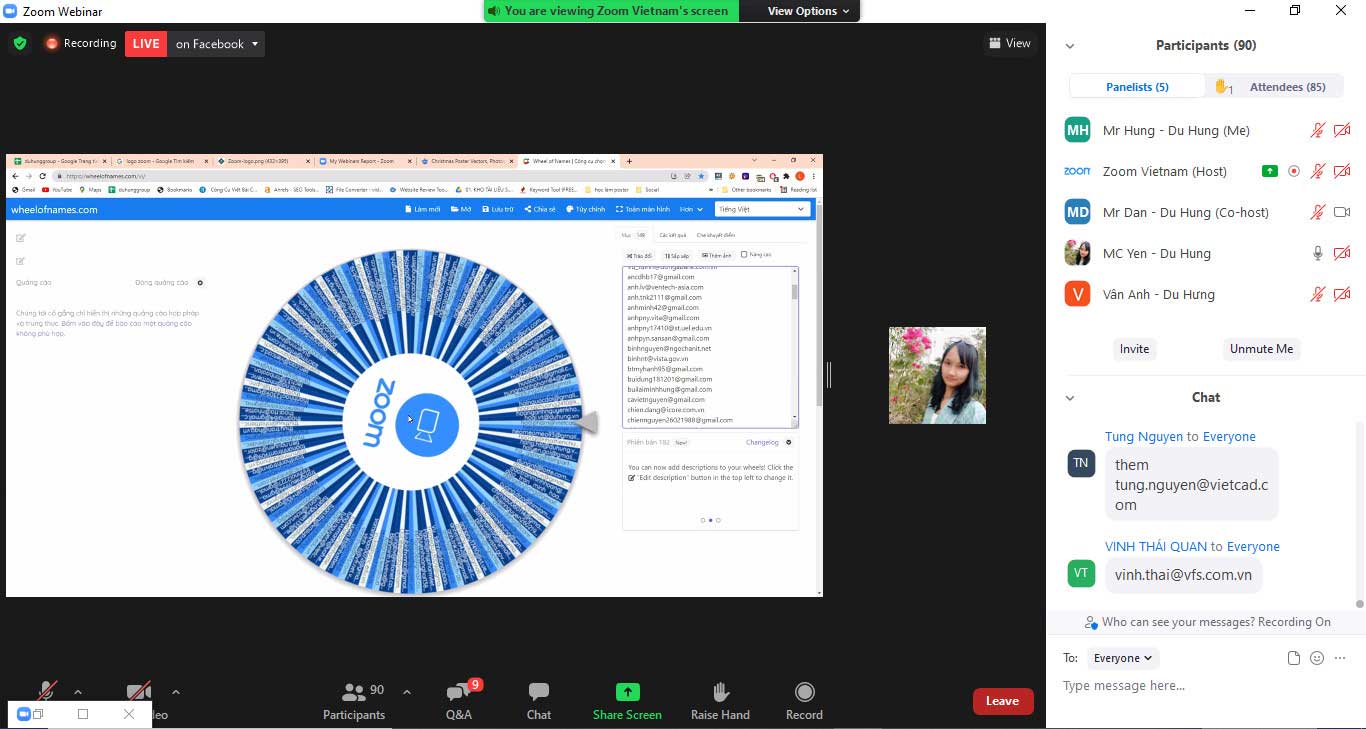This screenshot has height=729, width=1366.
Task: Collapse the Participants section chevron
Action: click(1070, 45)
